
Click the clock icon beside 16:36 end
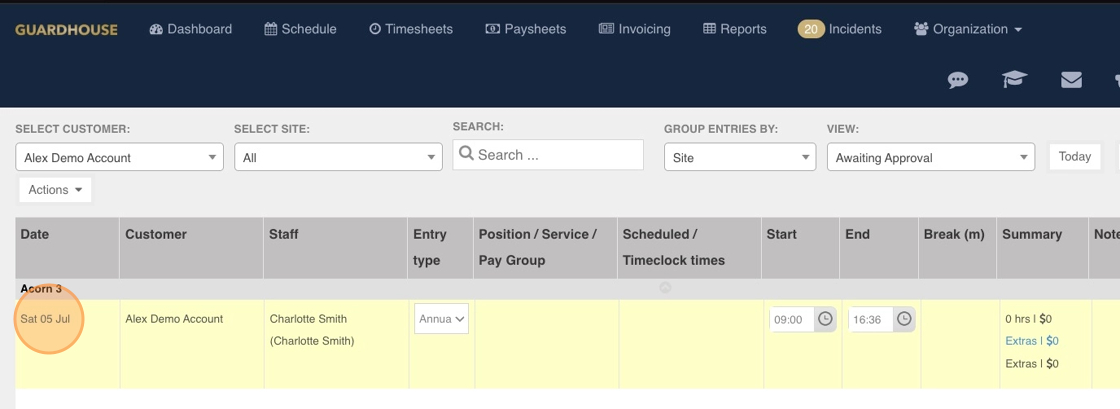(904, 319)
